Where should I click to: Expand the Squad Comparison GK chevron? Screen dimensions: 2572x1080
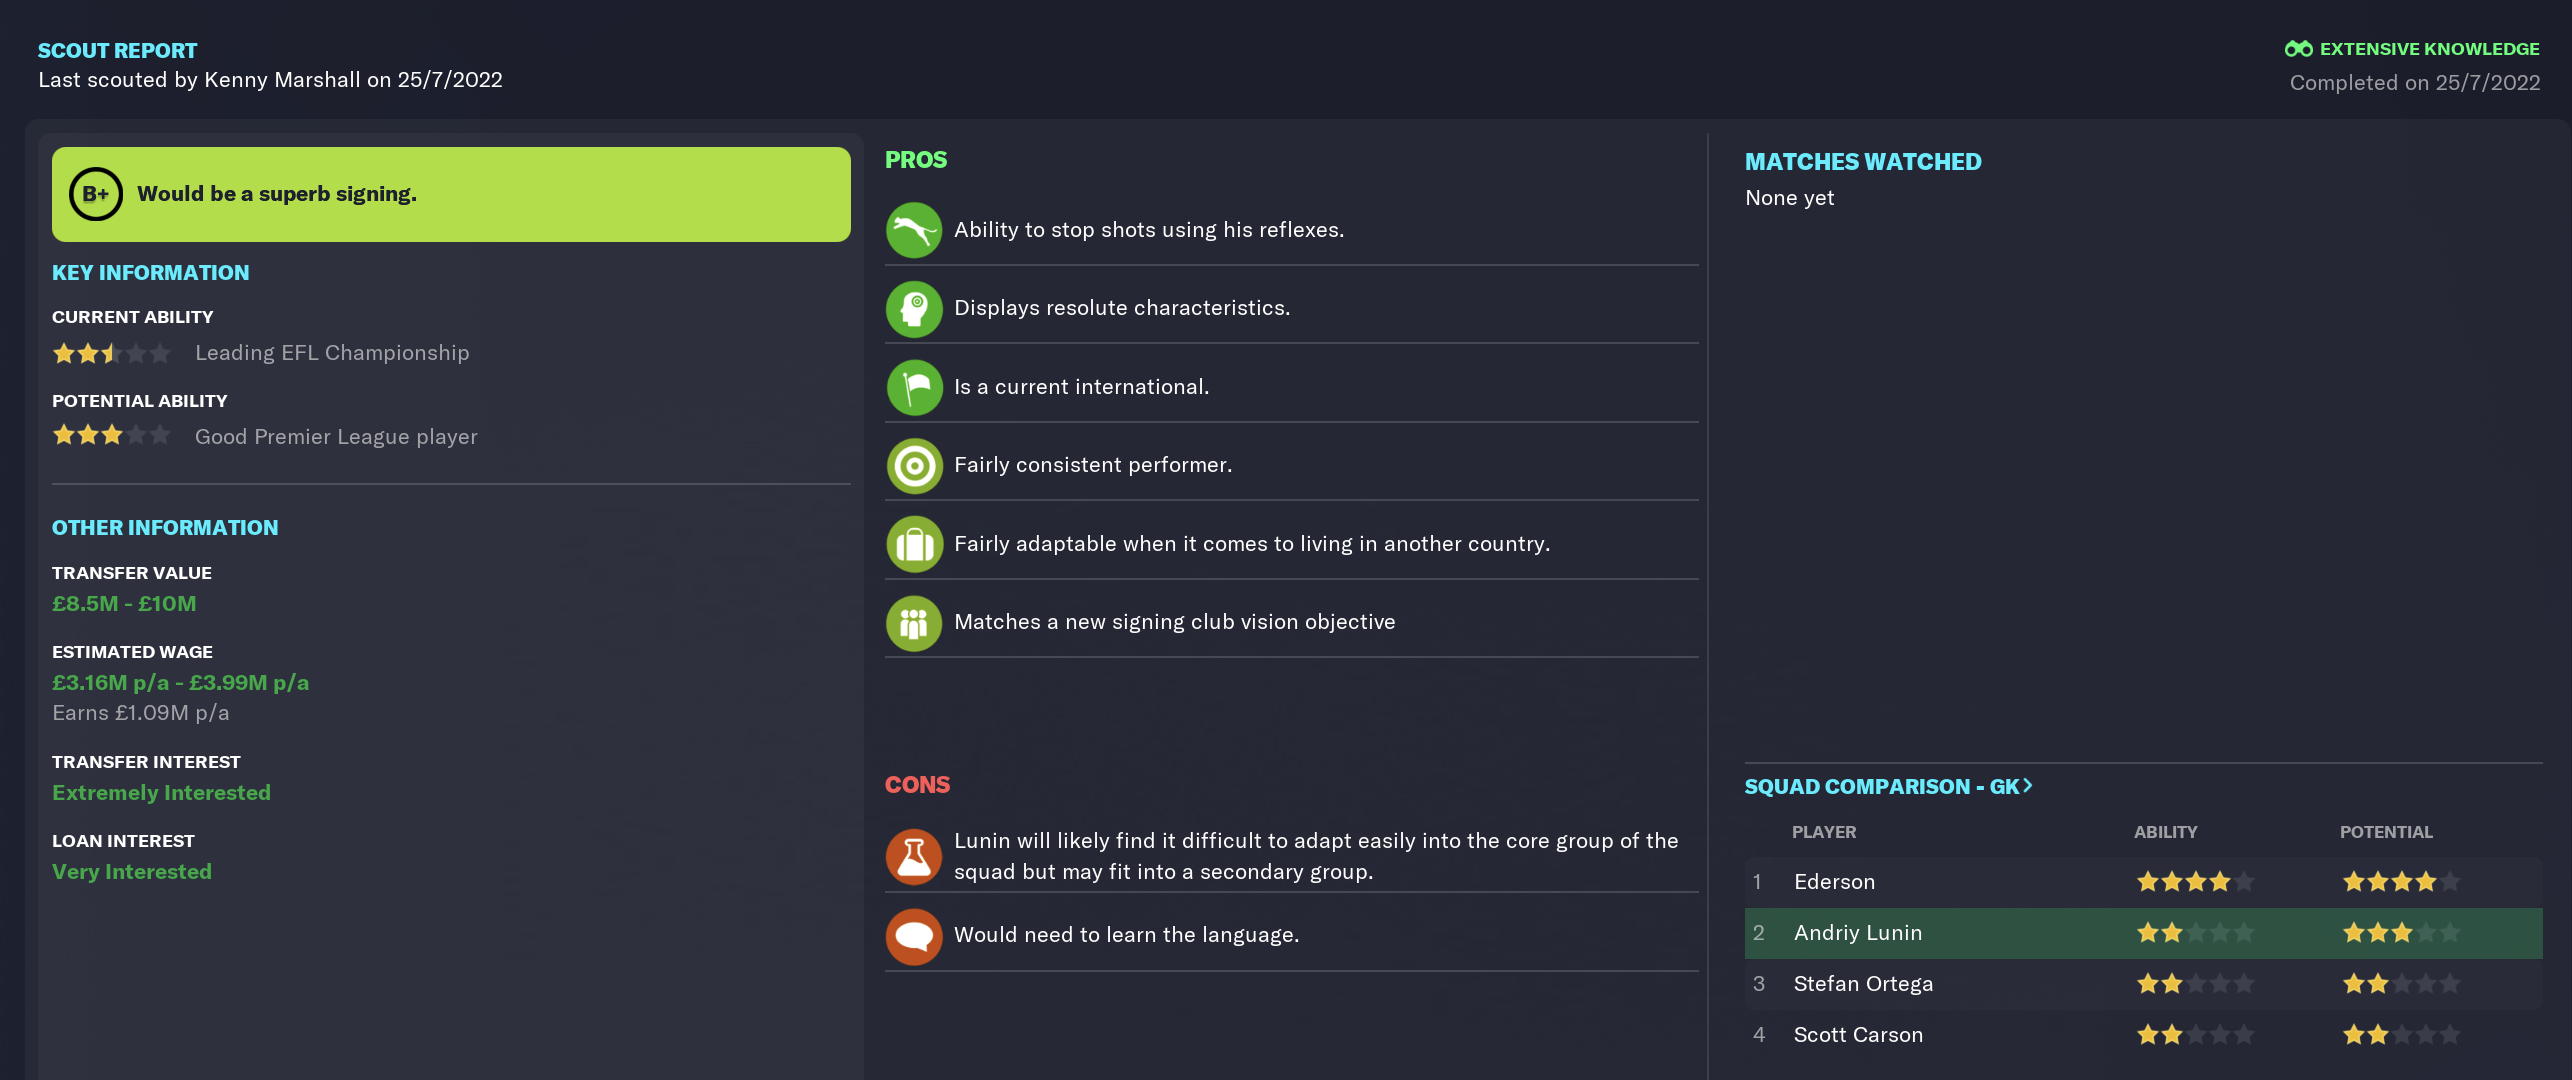pos(2027,786)
